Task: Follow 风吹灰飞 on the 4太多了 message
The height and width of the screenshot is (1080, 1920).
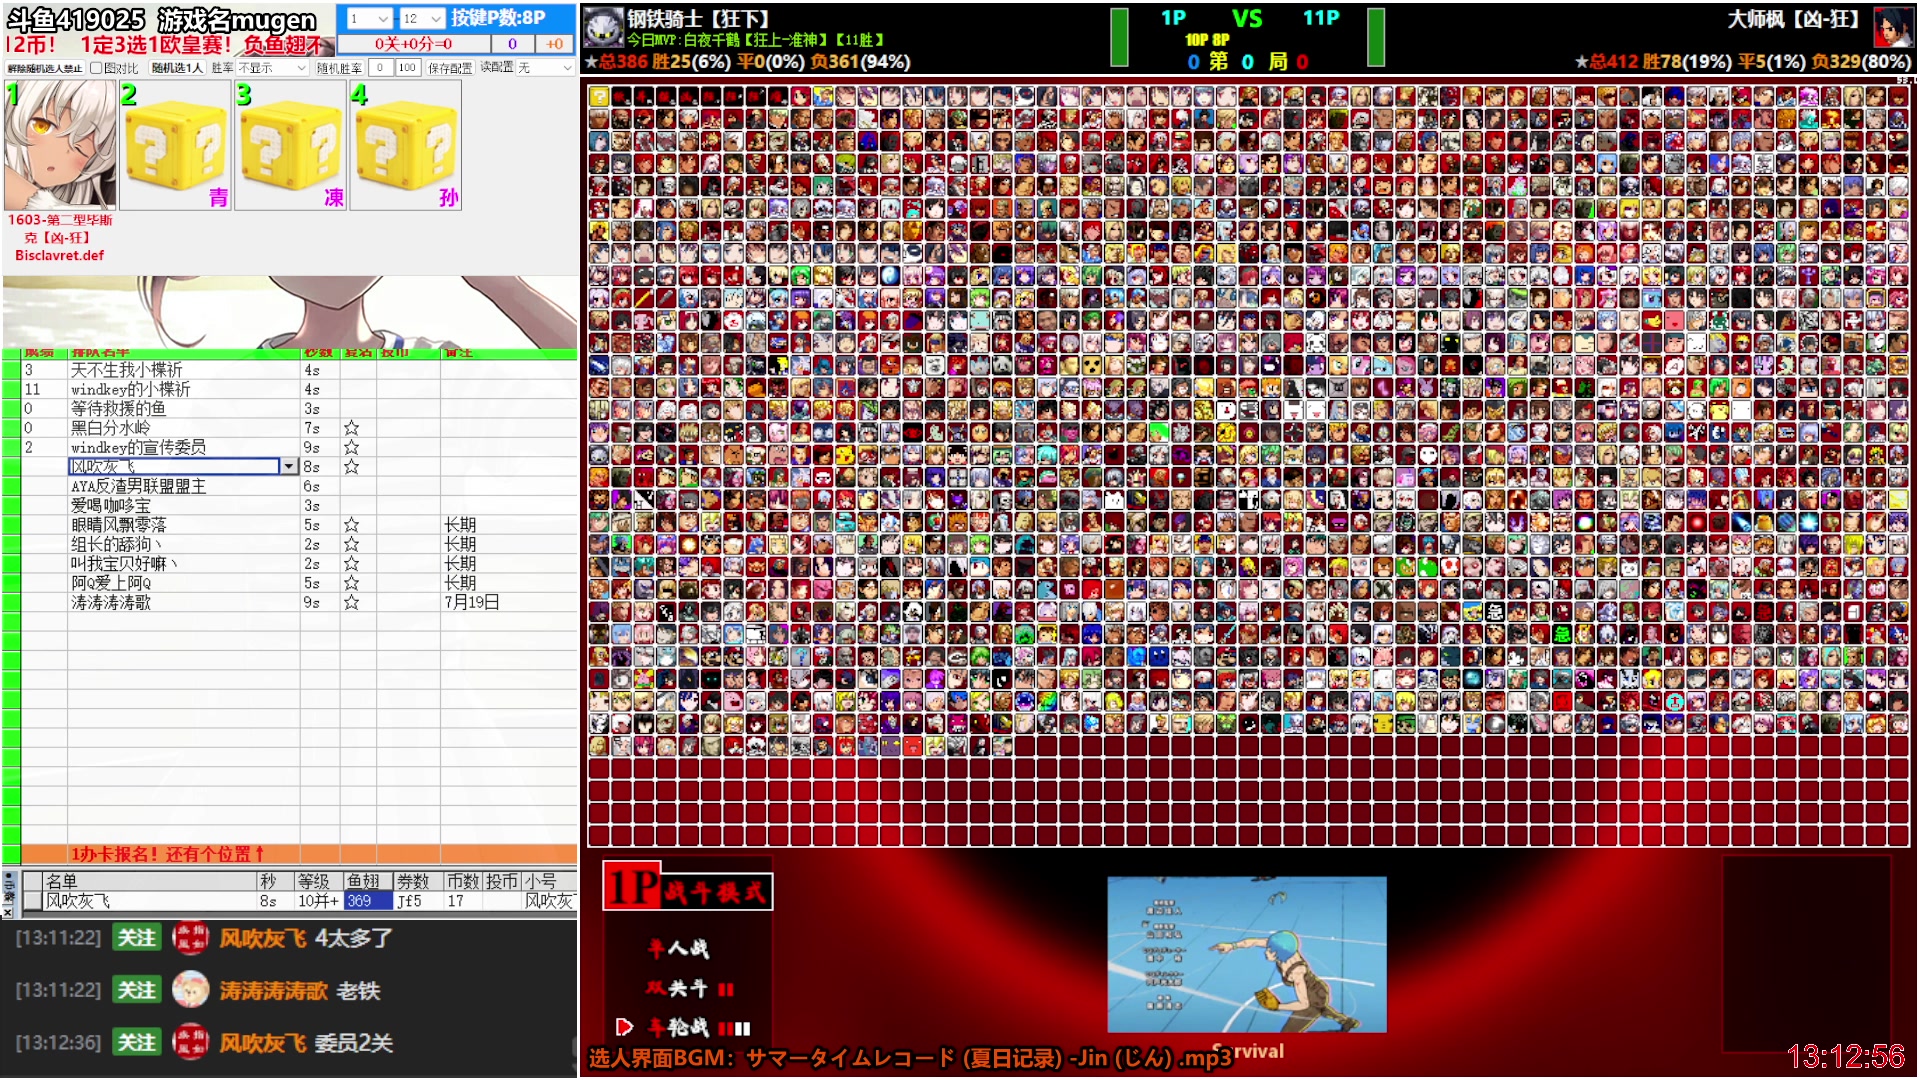Action: coord(137,938)
